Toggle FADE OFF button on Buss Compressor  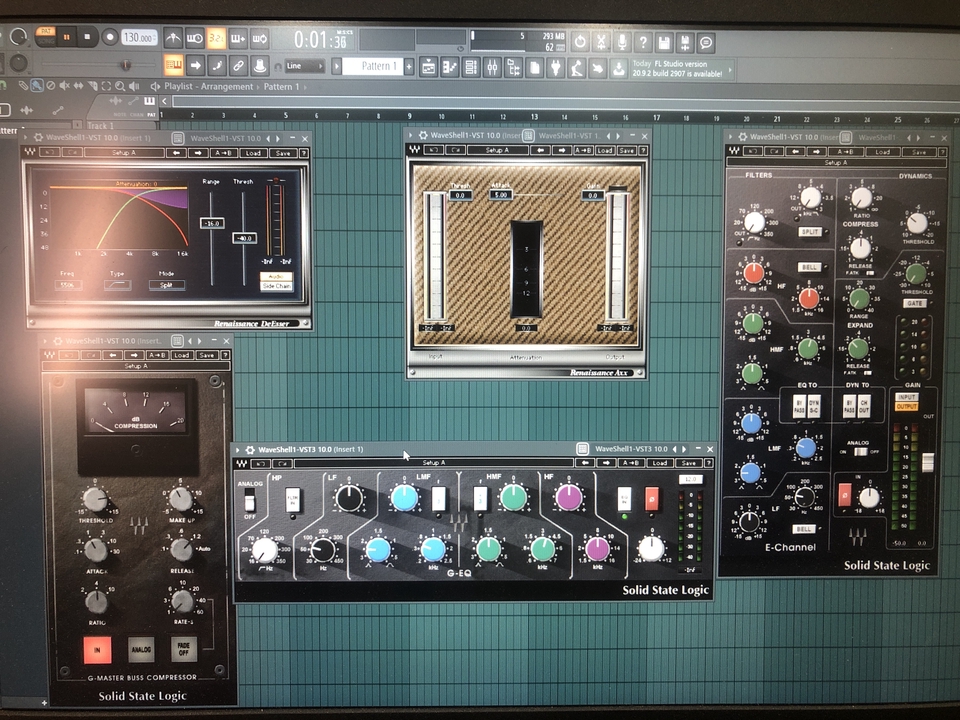click(x=184, y=649)
